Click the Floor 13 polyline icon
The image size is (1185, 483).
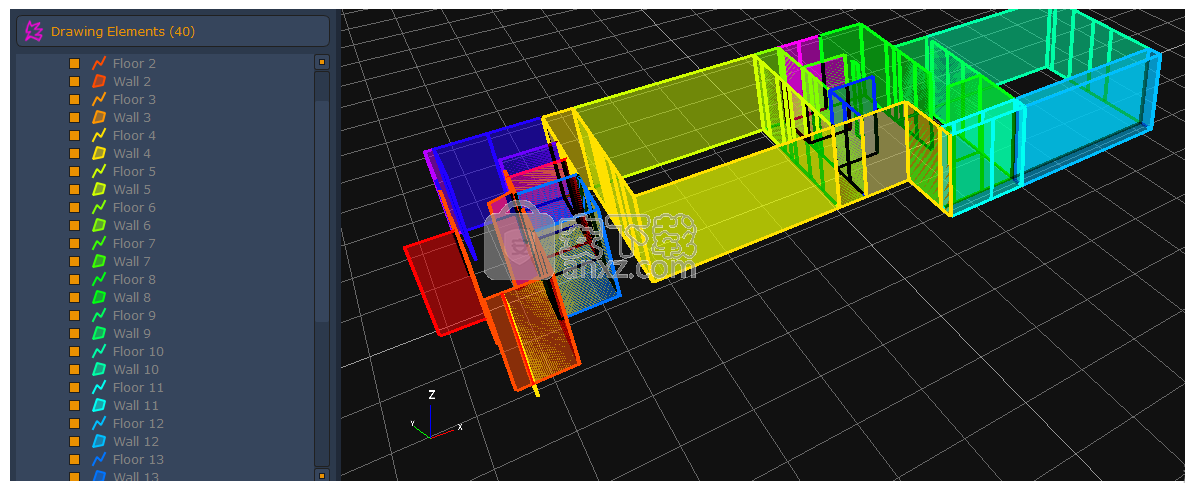98,459
